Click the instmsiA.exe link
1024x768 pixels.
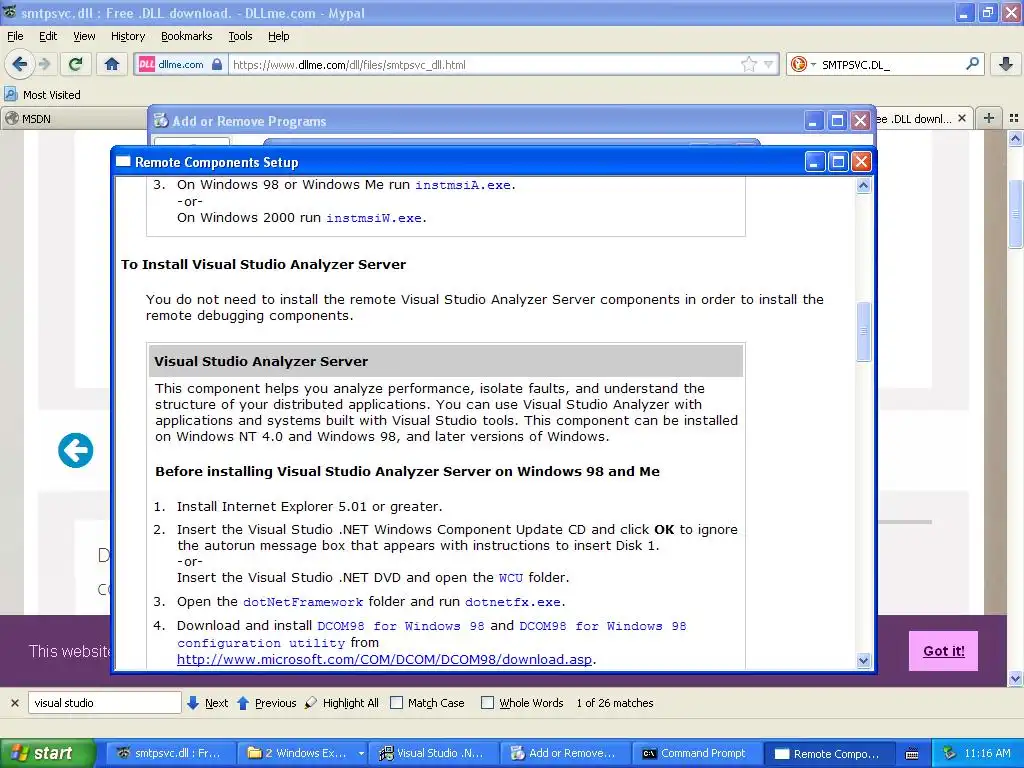[463, 185]
